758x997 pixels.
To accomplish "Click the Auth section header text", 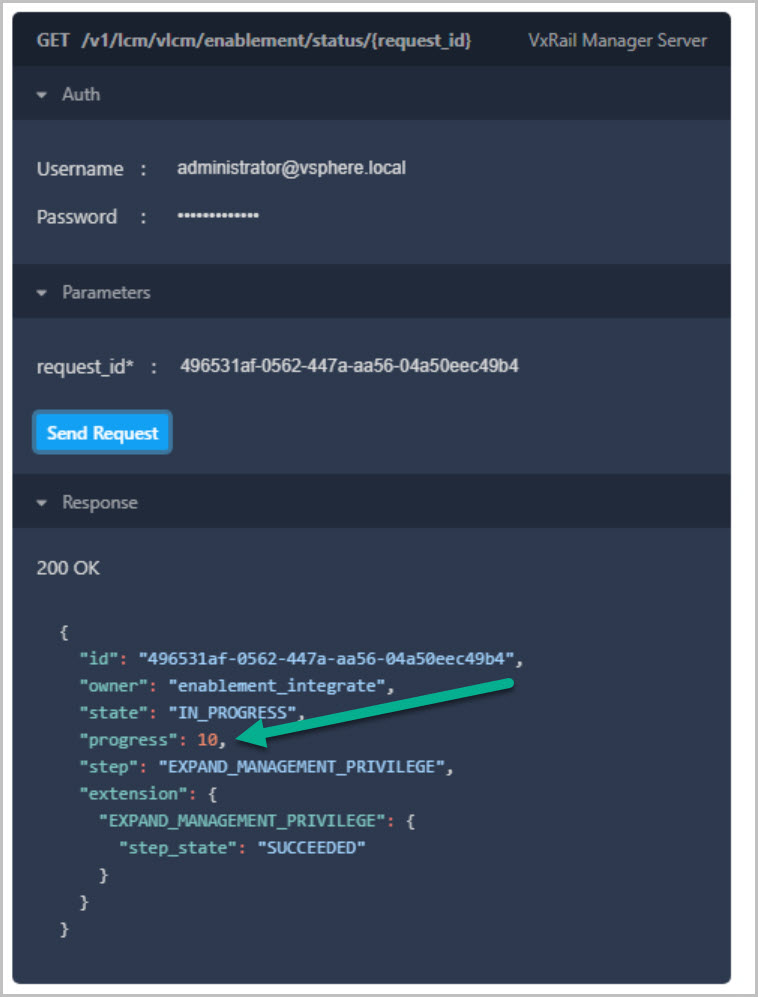I will click(81, 95).
